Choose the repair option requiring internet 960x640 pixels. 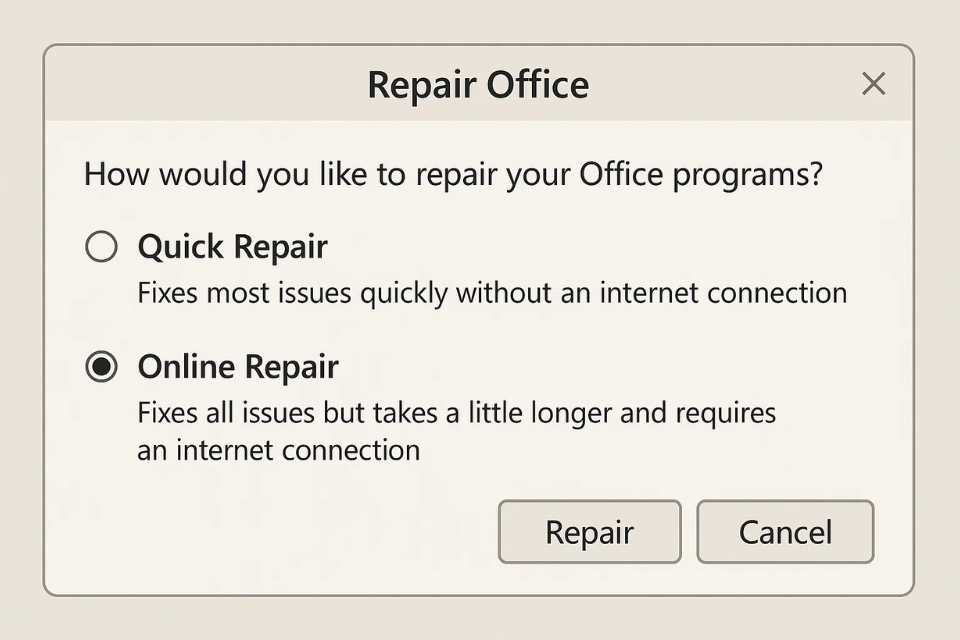pyautogui.click(x=101, y=367)
